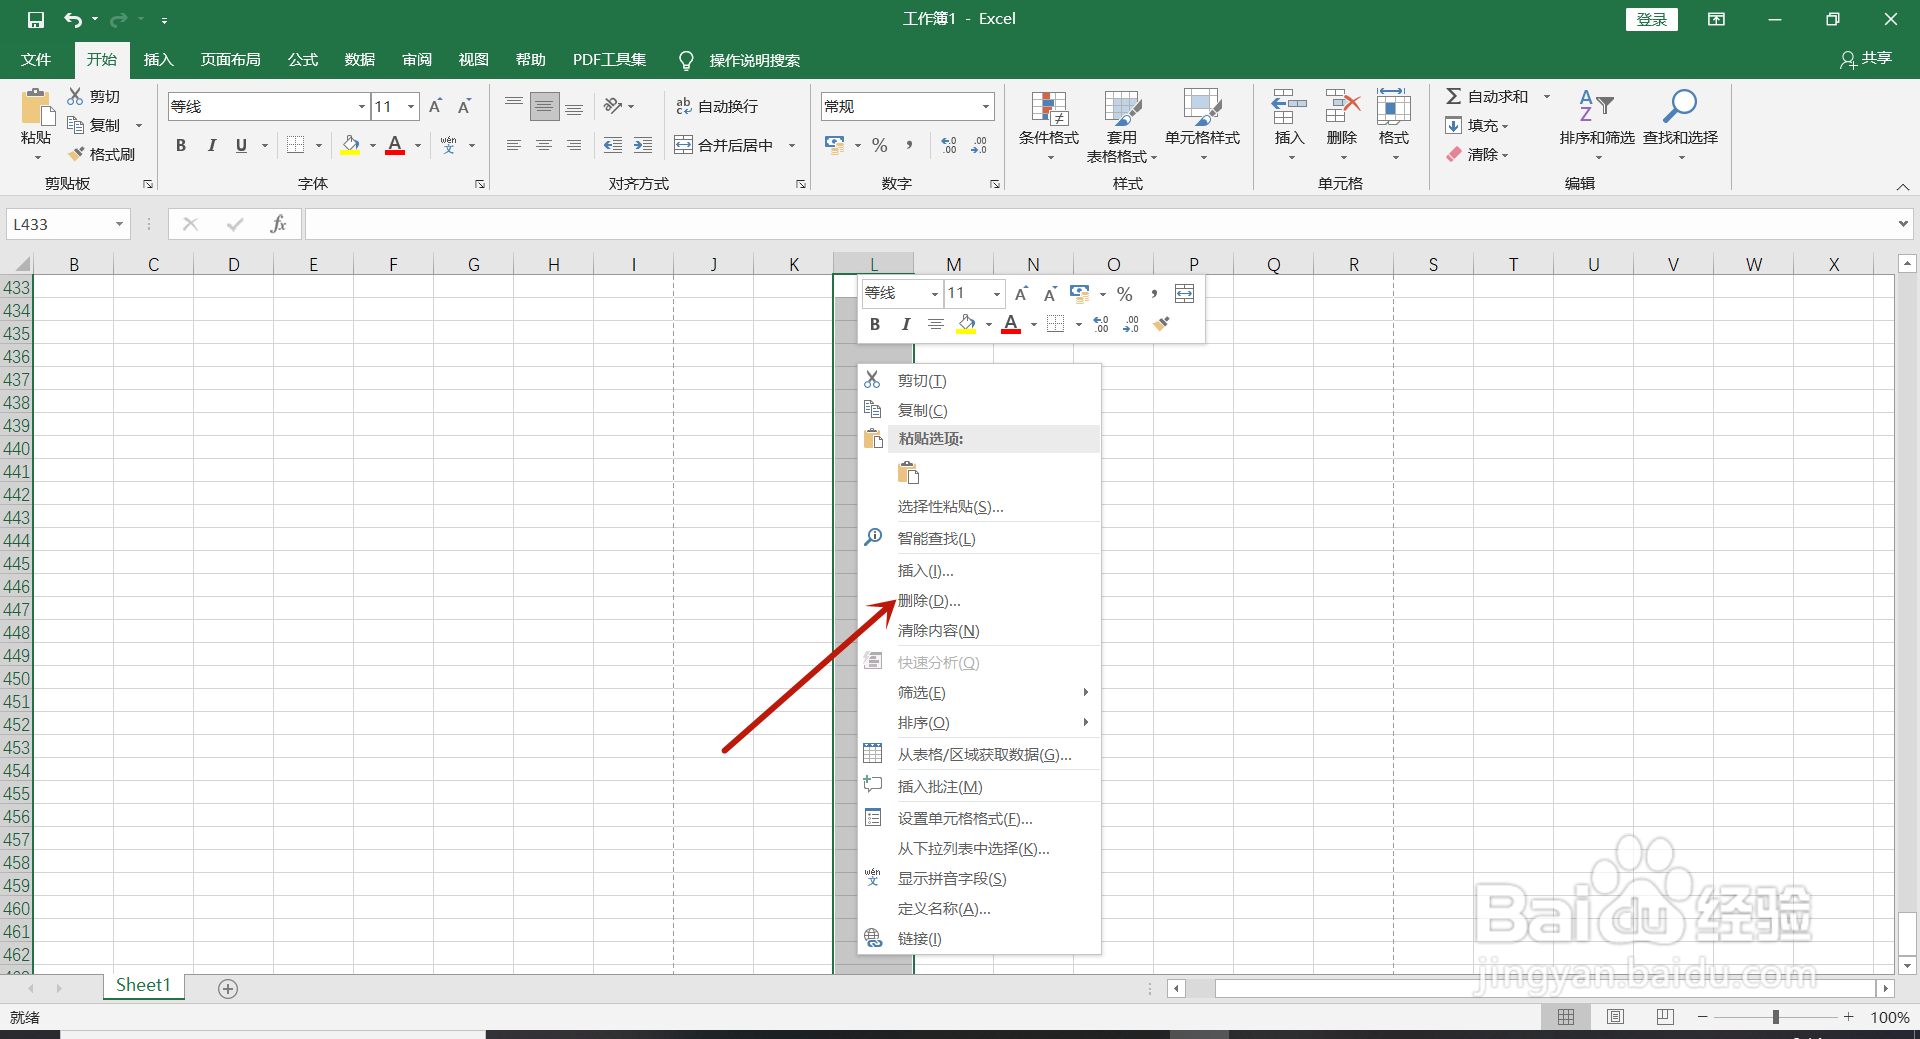Click the 登录 sign-in button

tap(1652, 19)
